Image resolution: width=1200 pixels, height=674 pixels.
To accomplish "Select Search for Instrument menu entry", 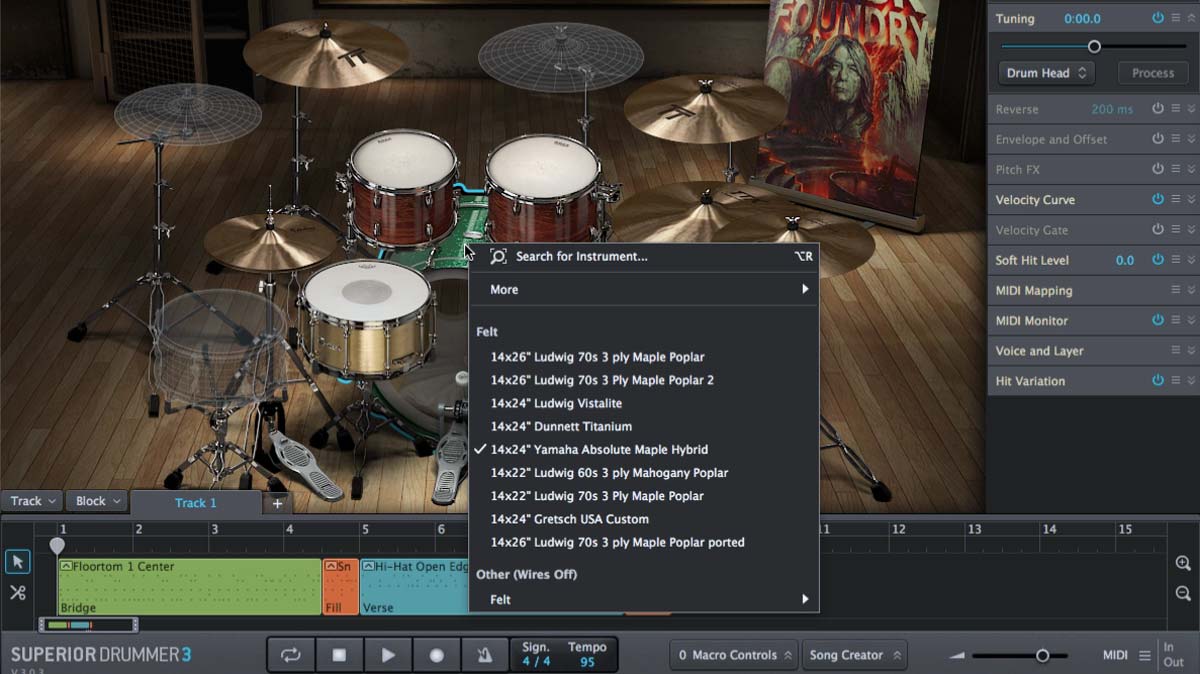I will point(644,257).
